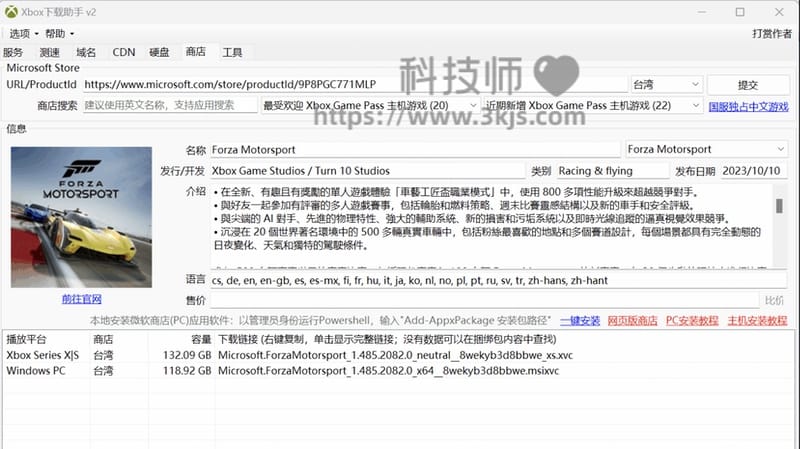This screenshot has height=449, width=800.
Task: Click the 商店搜索 search field
Action: click(x=170, y=106)
